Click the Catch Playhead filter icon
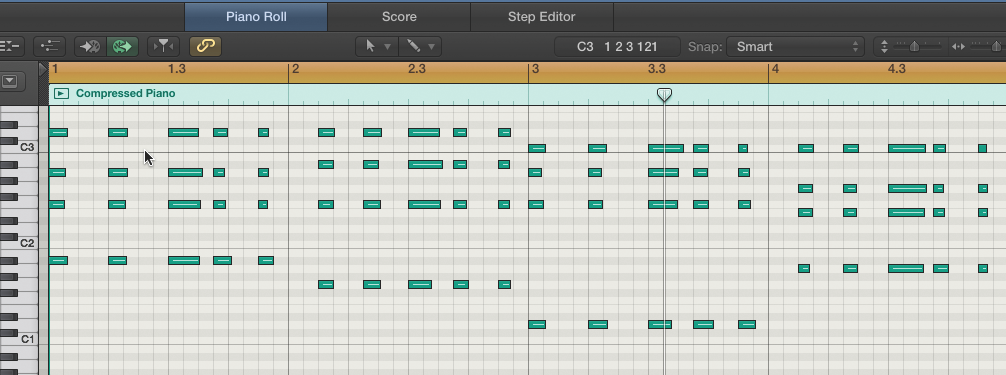The width and height of the screenshot is (1006, 375). click(164, 46)
